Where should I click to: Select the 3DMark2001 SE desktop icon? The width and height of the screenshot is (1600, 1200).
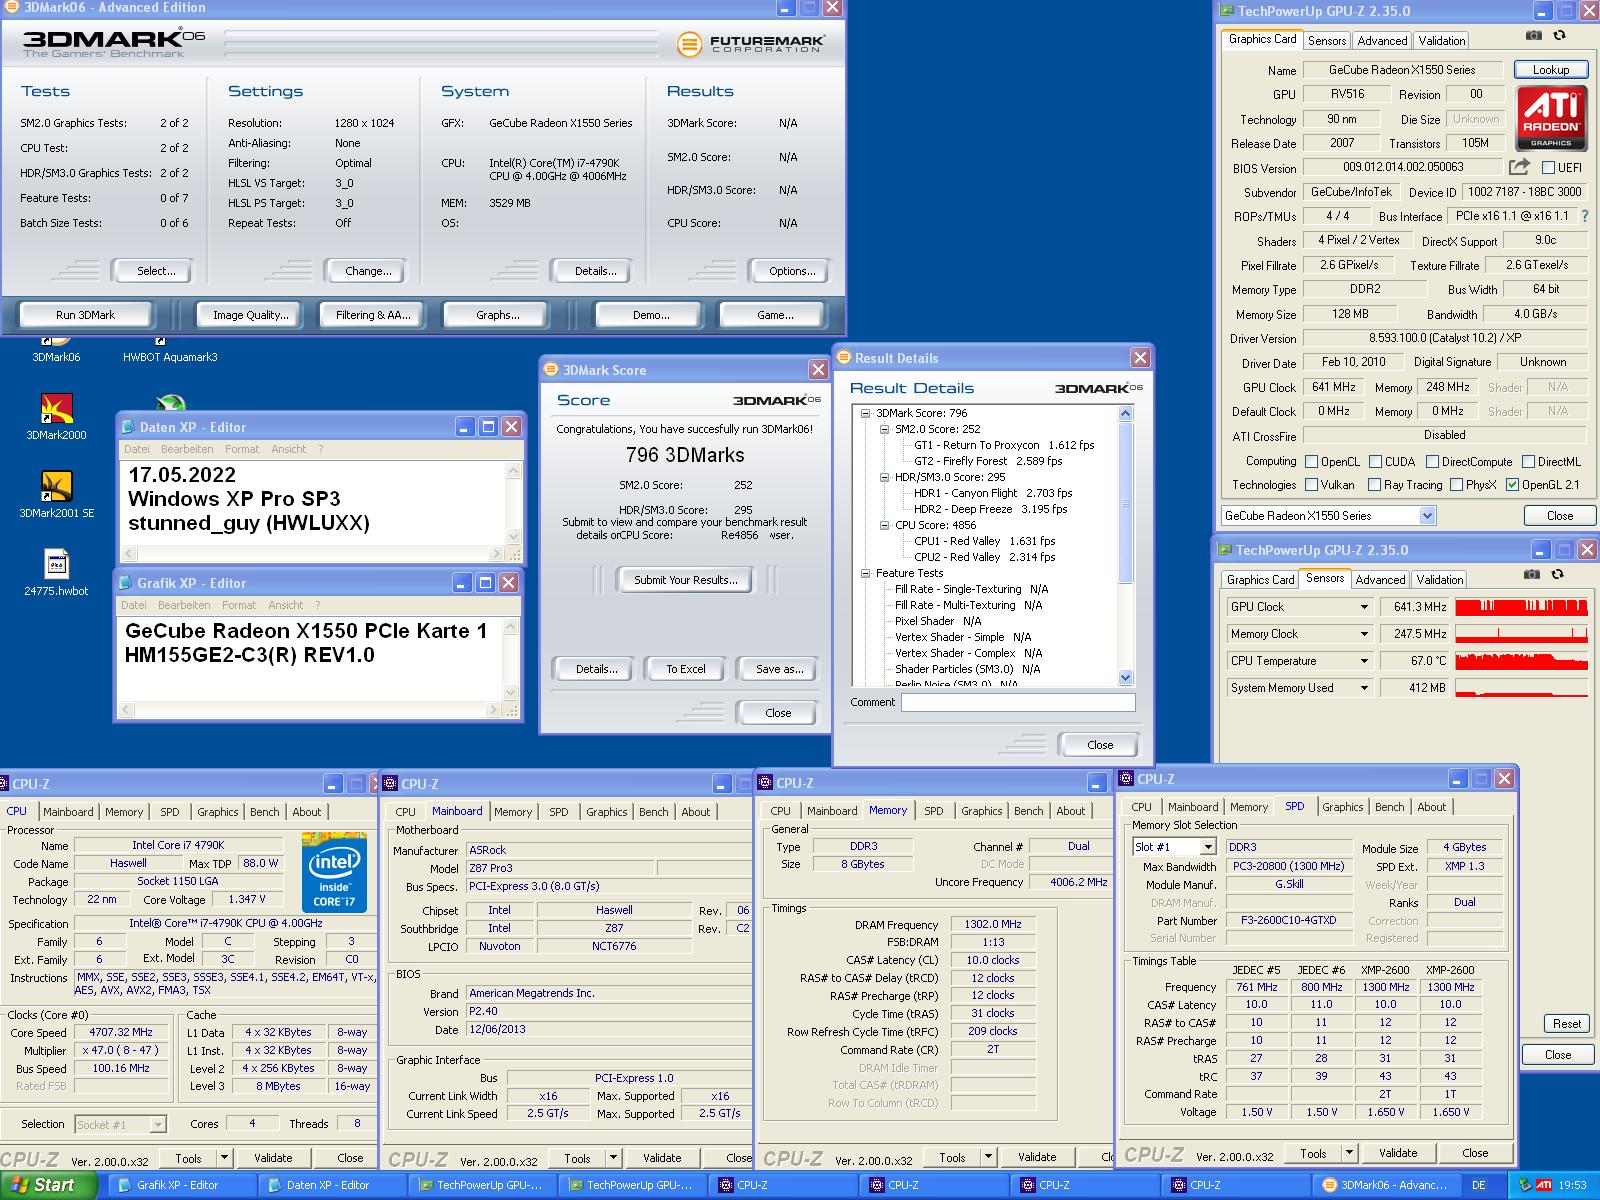tap(57, 494)
